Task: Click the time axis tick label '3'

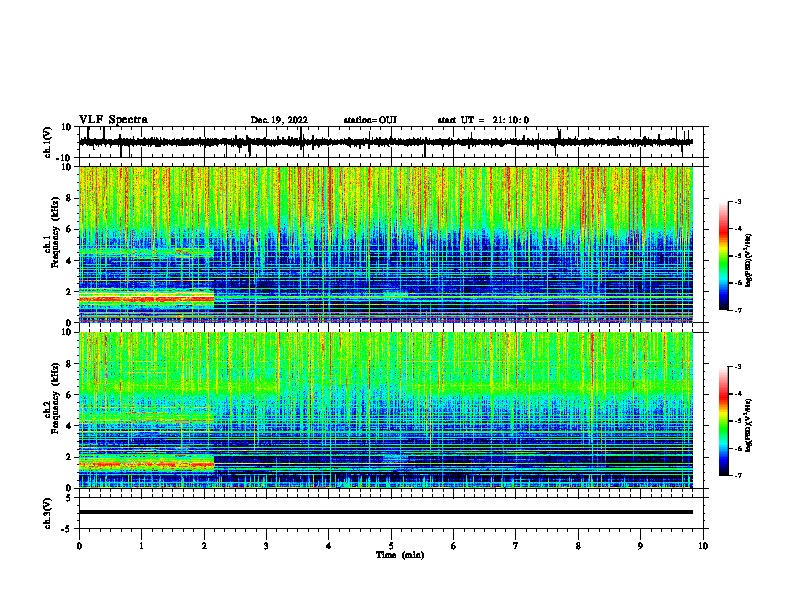Action: point(266,546)
